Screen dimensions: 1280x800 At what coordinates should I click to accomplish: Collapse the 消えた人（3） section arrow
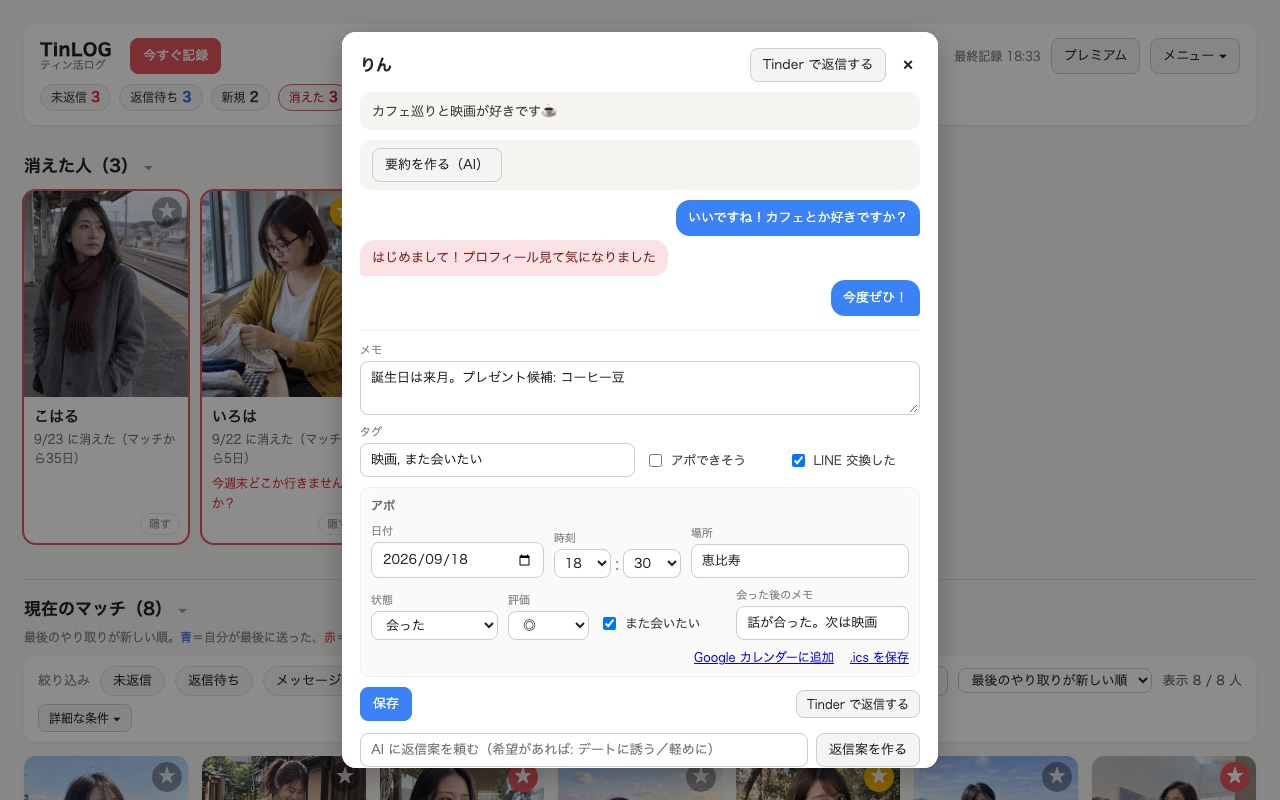coord(149,168)
